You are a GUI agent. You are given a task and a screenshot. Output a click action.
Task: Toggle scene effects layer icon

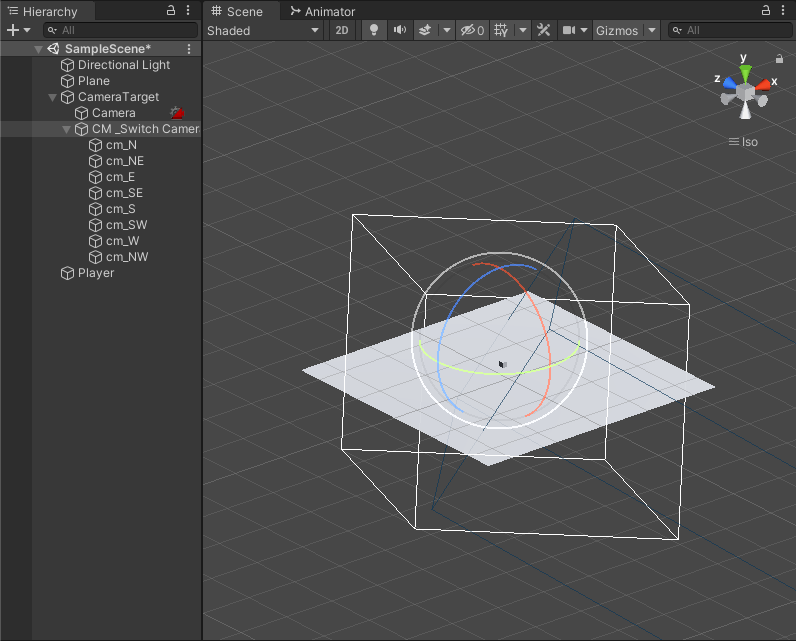pos(425,30)
